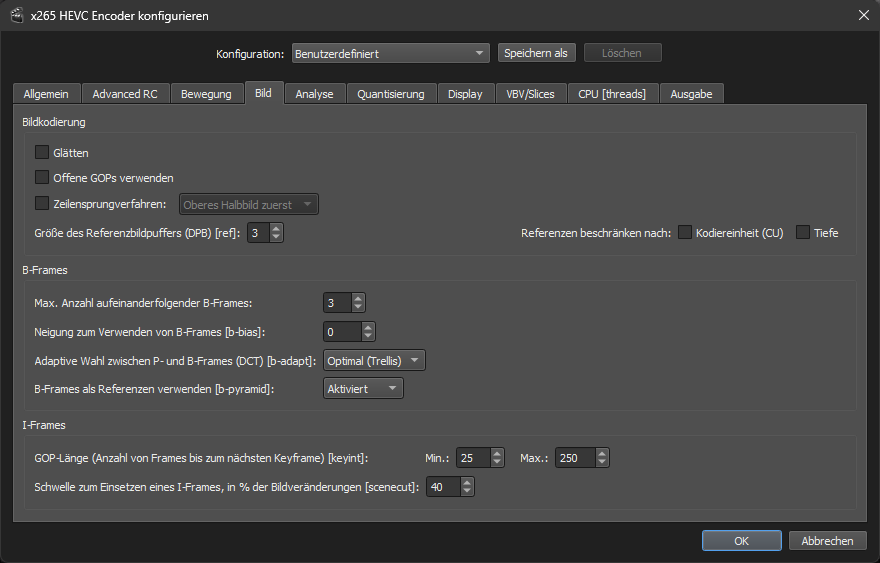The height and width of the screenshot is (563, 880).
Task: Click the max B-Frames value field
Action: tap(337, 303)
